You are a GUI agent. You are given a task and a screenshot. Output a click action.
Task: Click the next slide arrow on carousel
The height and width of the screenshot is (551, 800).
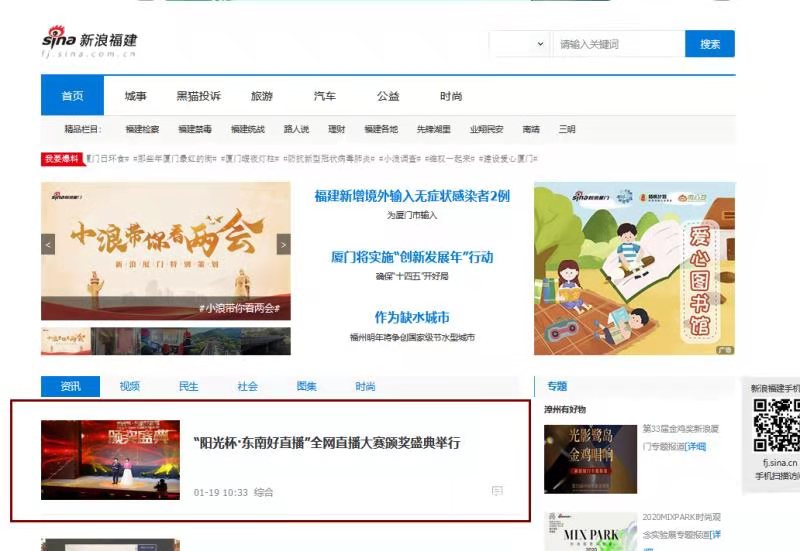point(283,243)
